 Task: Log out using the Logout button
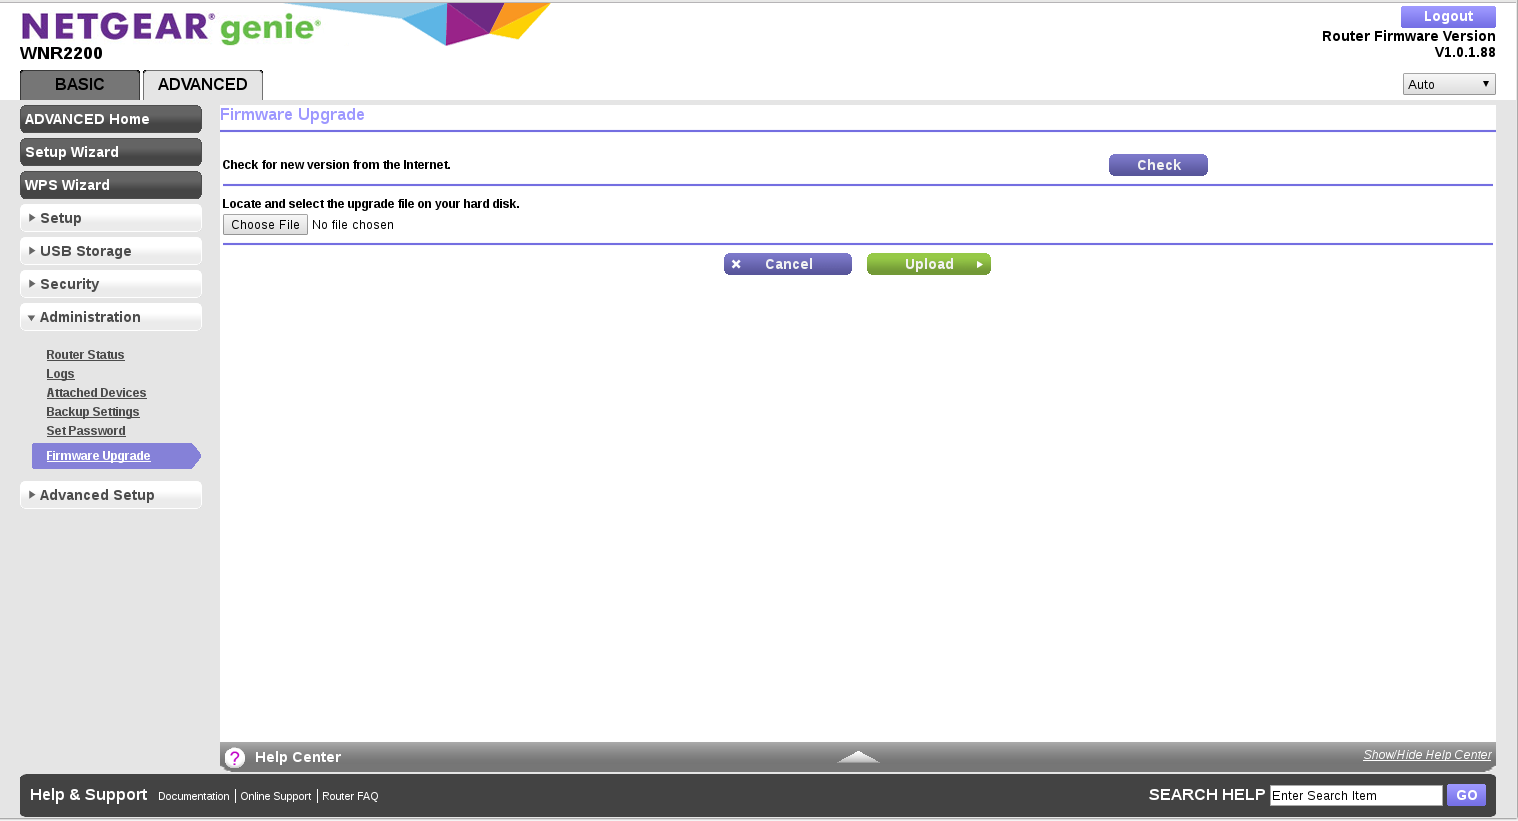coord(1447,16)
